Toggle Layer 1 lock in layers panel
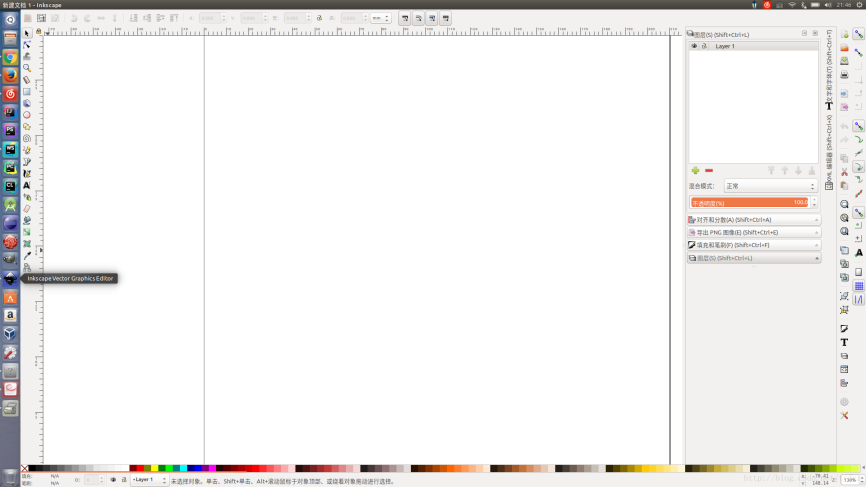866x487 pixels. (x=704, y=46)
